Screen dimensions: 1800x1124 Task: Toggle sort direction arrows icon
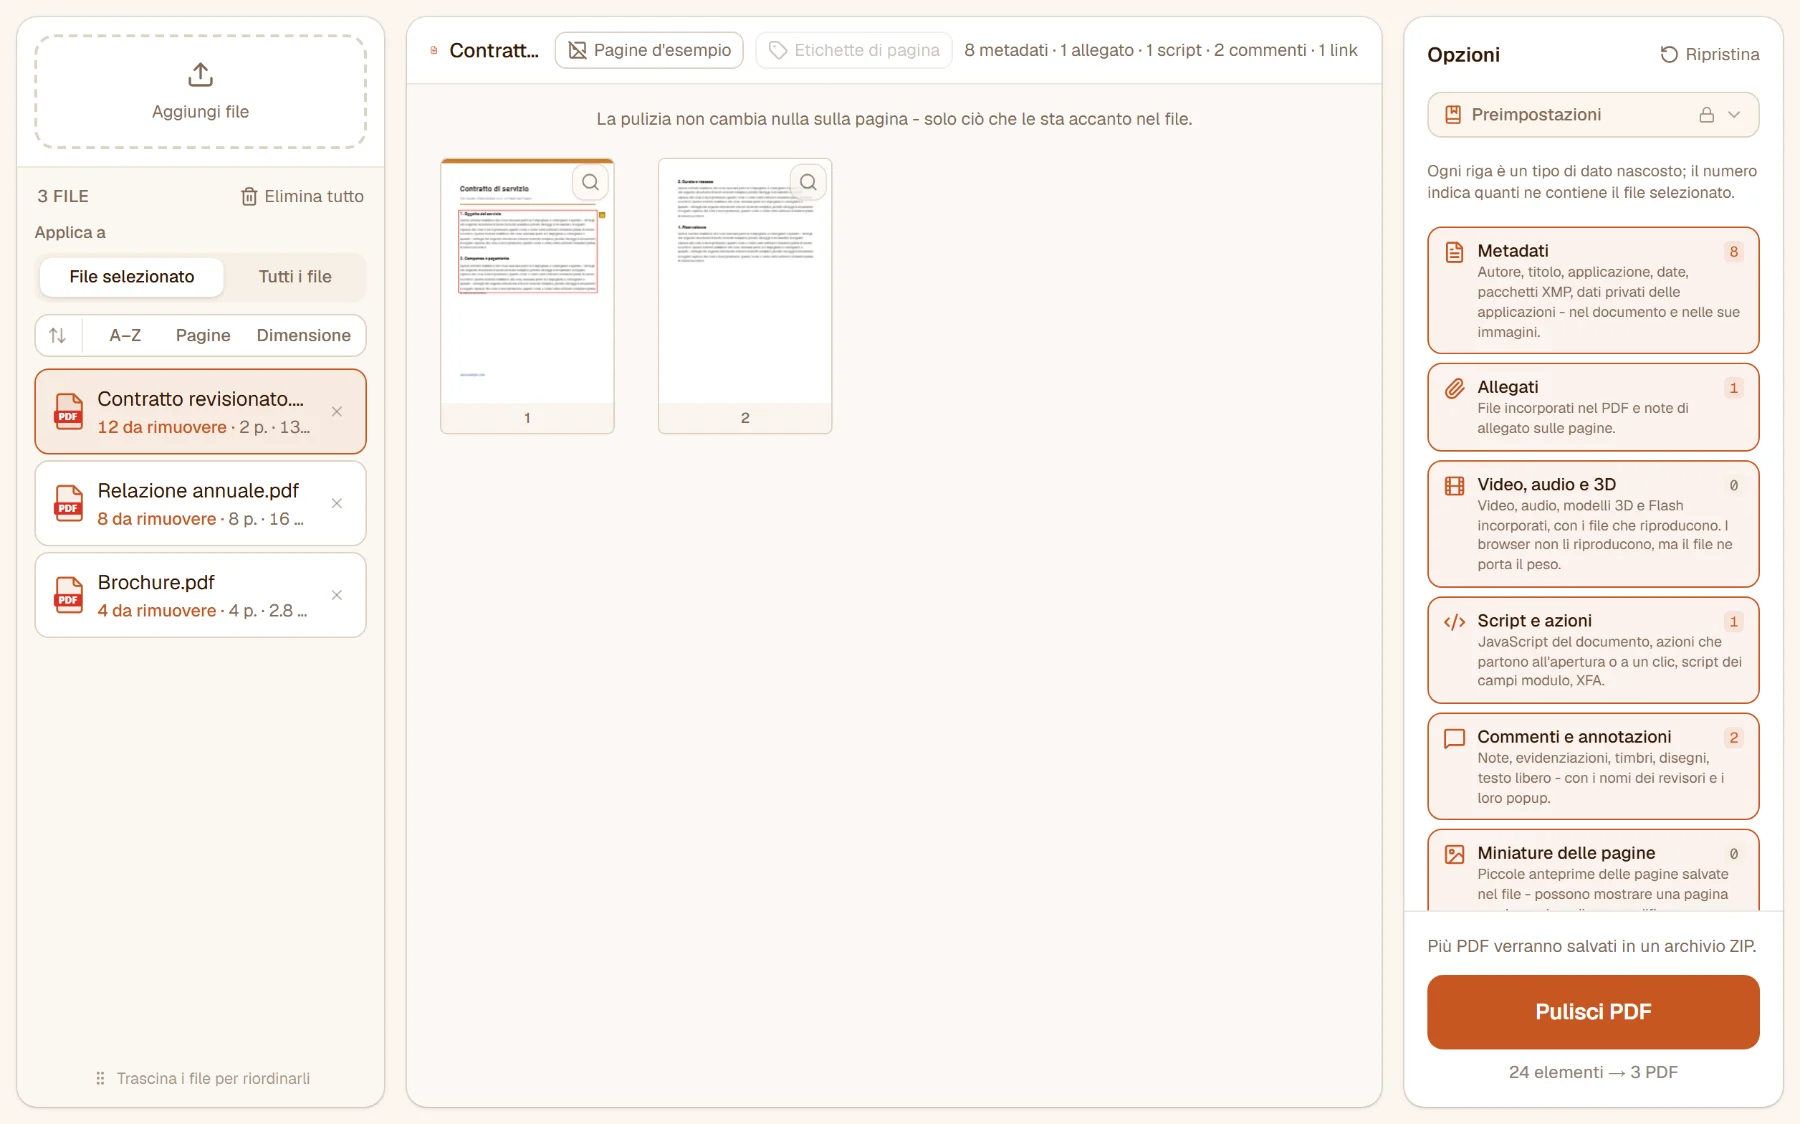[x=58, y=335]
